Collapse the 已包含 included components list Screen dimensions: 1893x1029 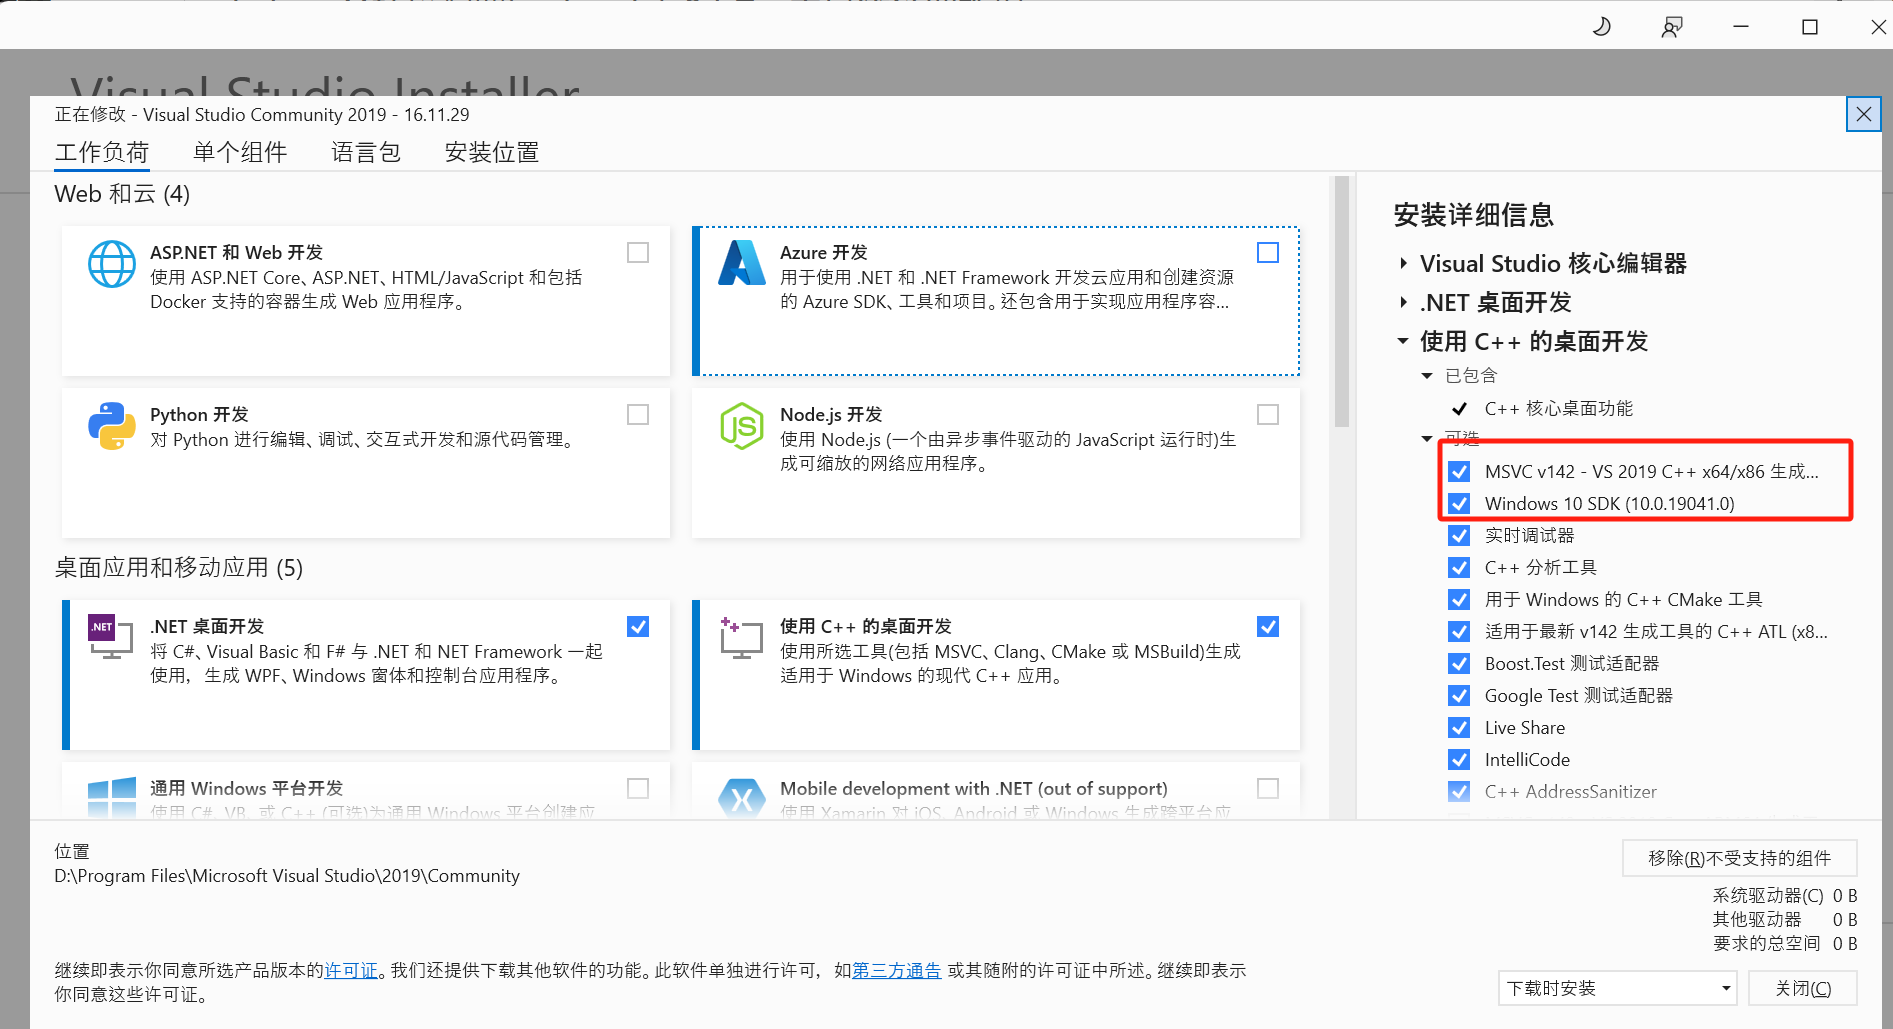(x=1427, y=376)
